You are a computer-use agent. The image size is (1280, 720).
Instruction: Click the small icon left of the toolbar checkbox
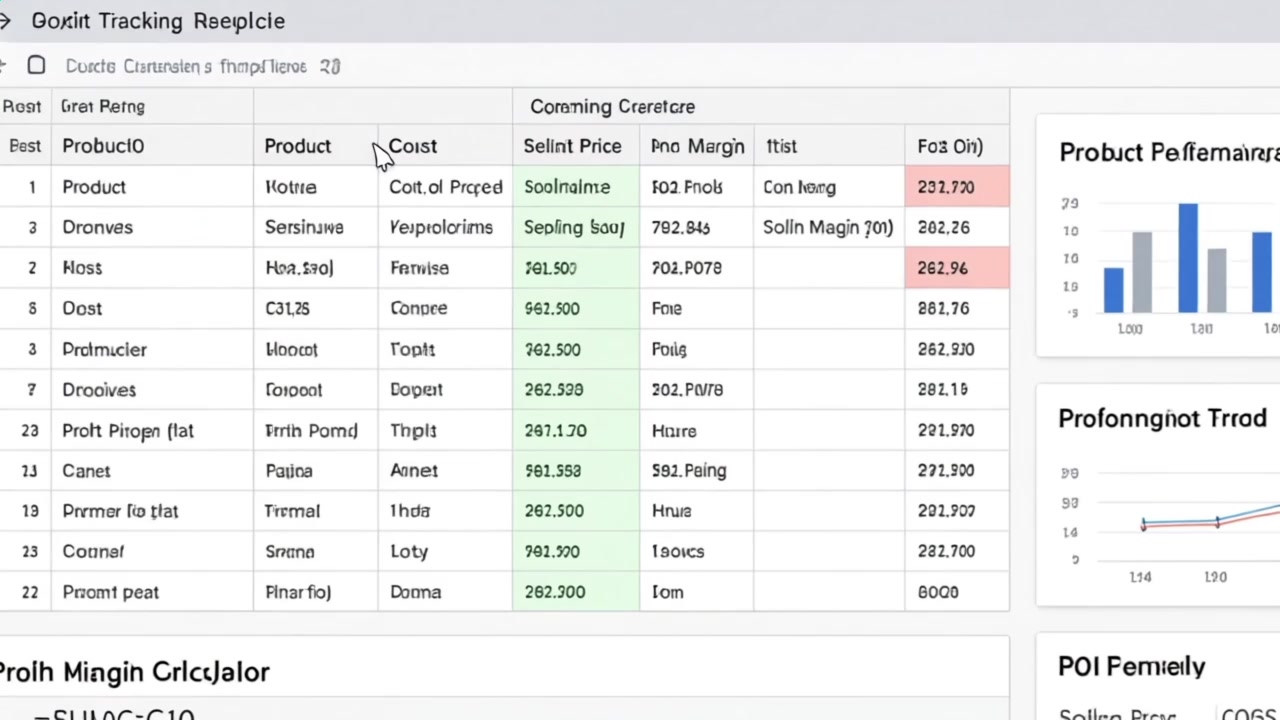4,66
